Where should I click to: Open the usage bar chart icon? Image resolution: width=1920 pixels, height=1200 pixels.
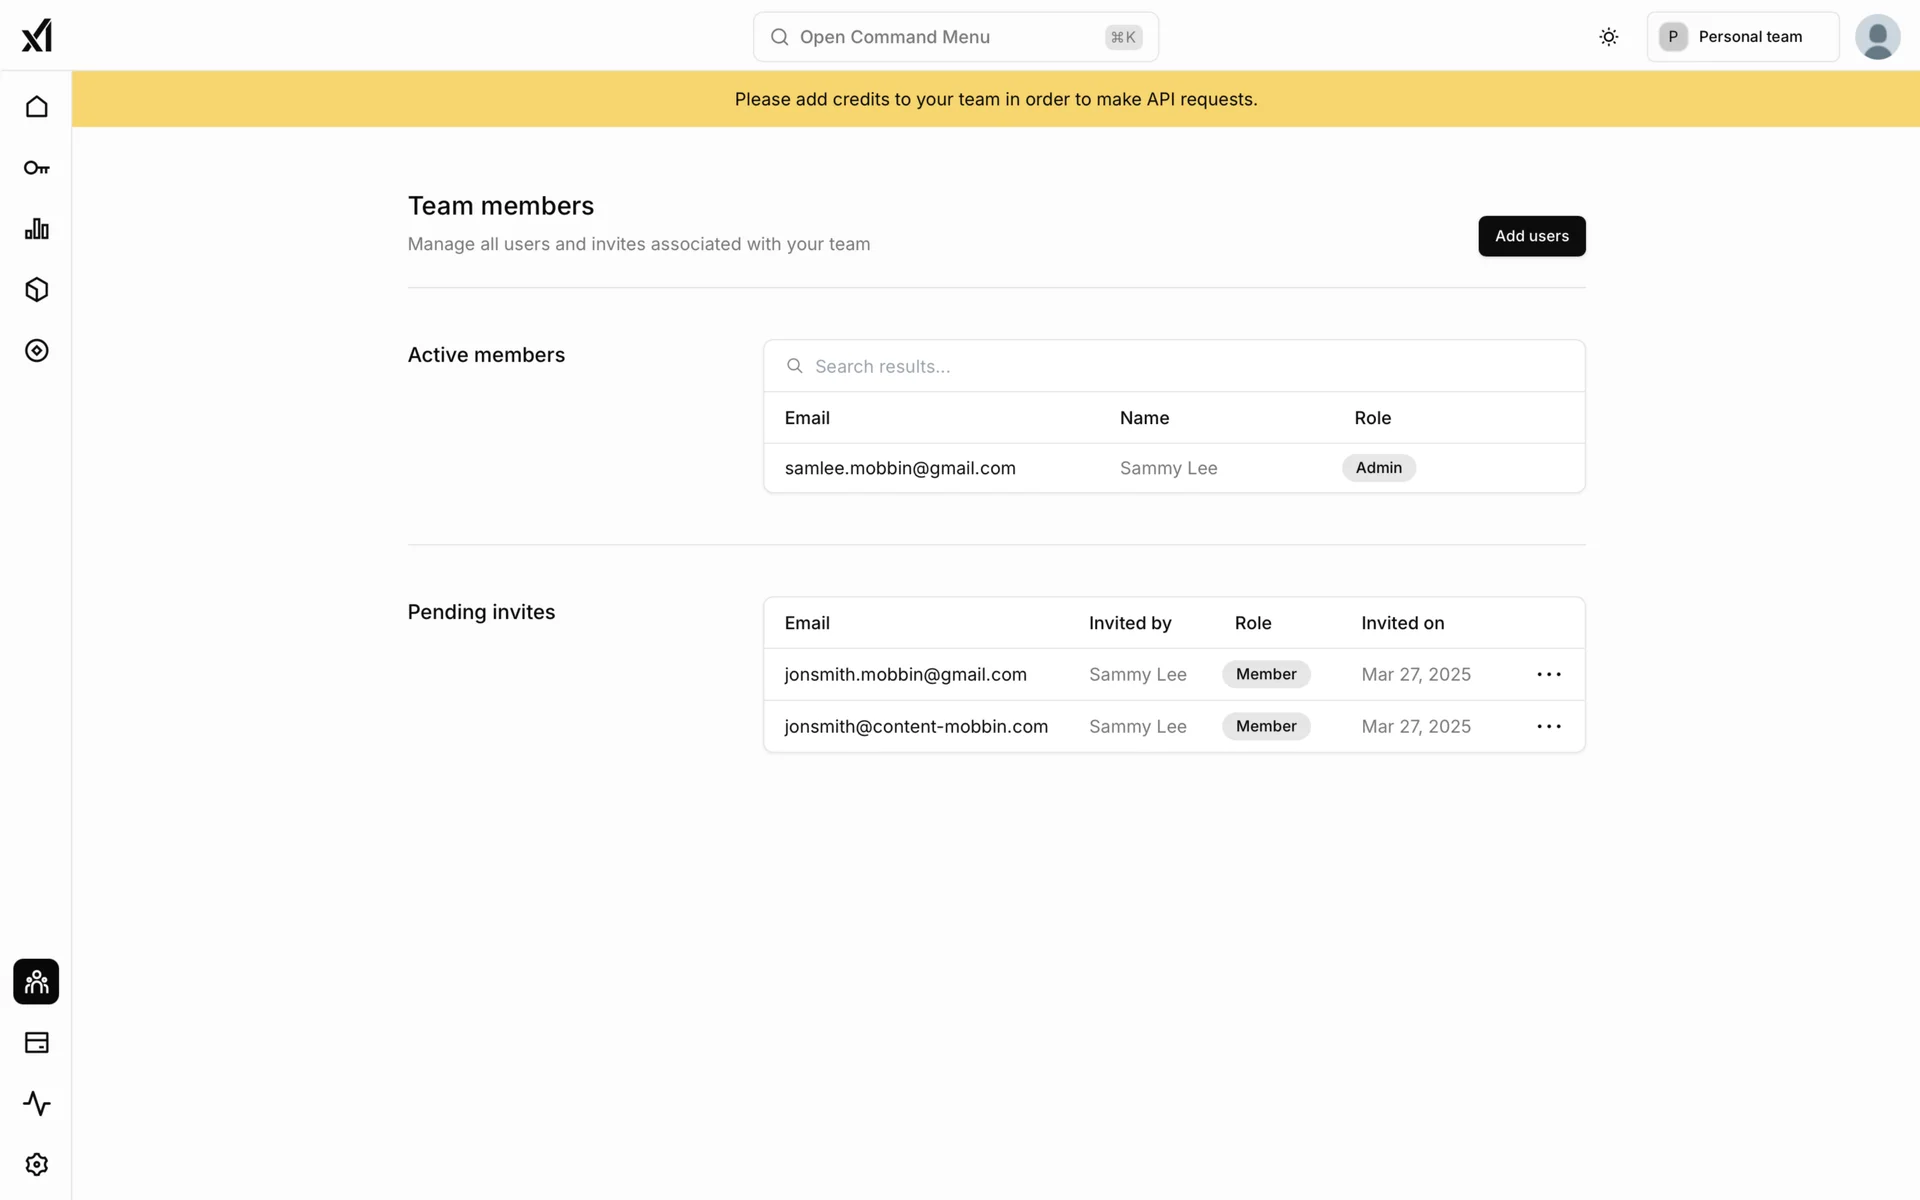click(x=36, y=229)
